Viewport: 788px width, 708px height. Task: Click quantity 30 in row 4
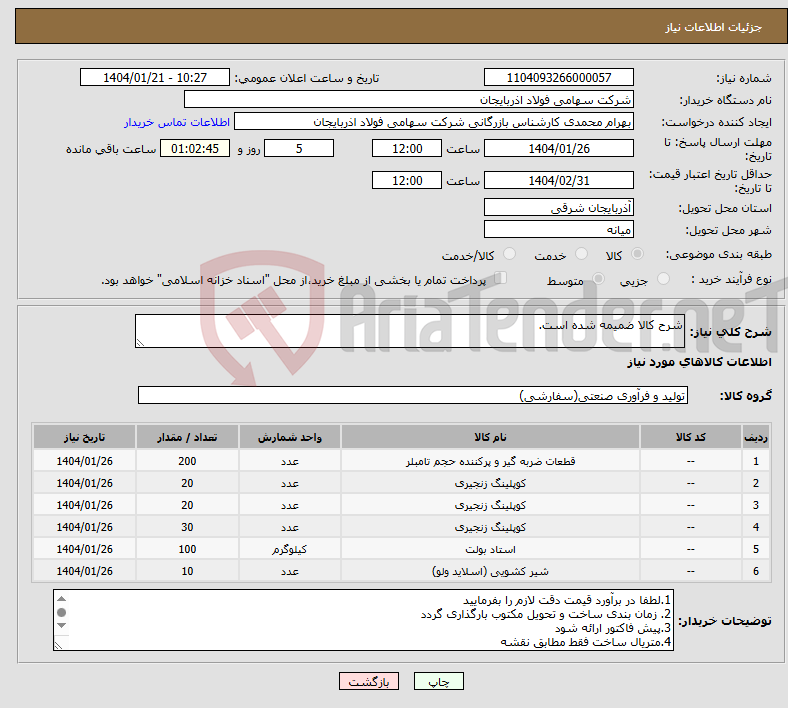point(187,527)
